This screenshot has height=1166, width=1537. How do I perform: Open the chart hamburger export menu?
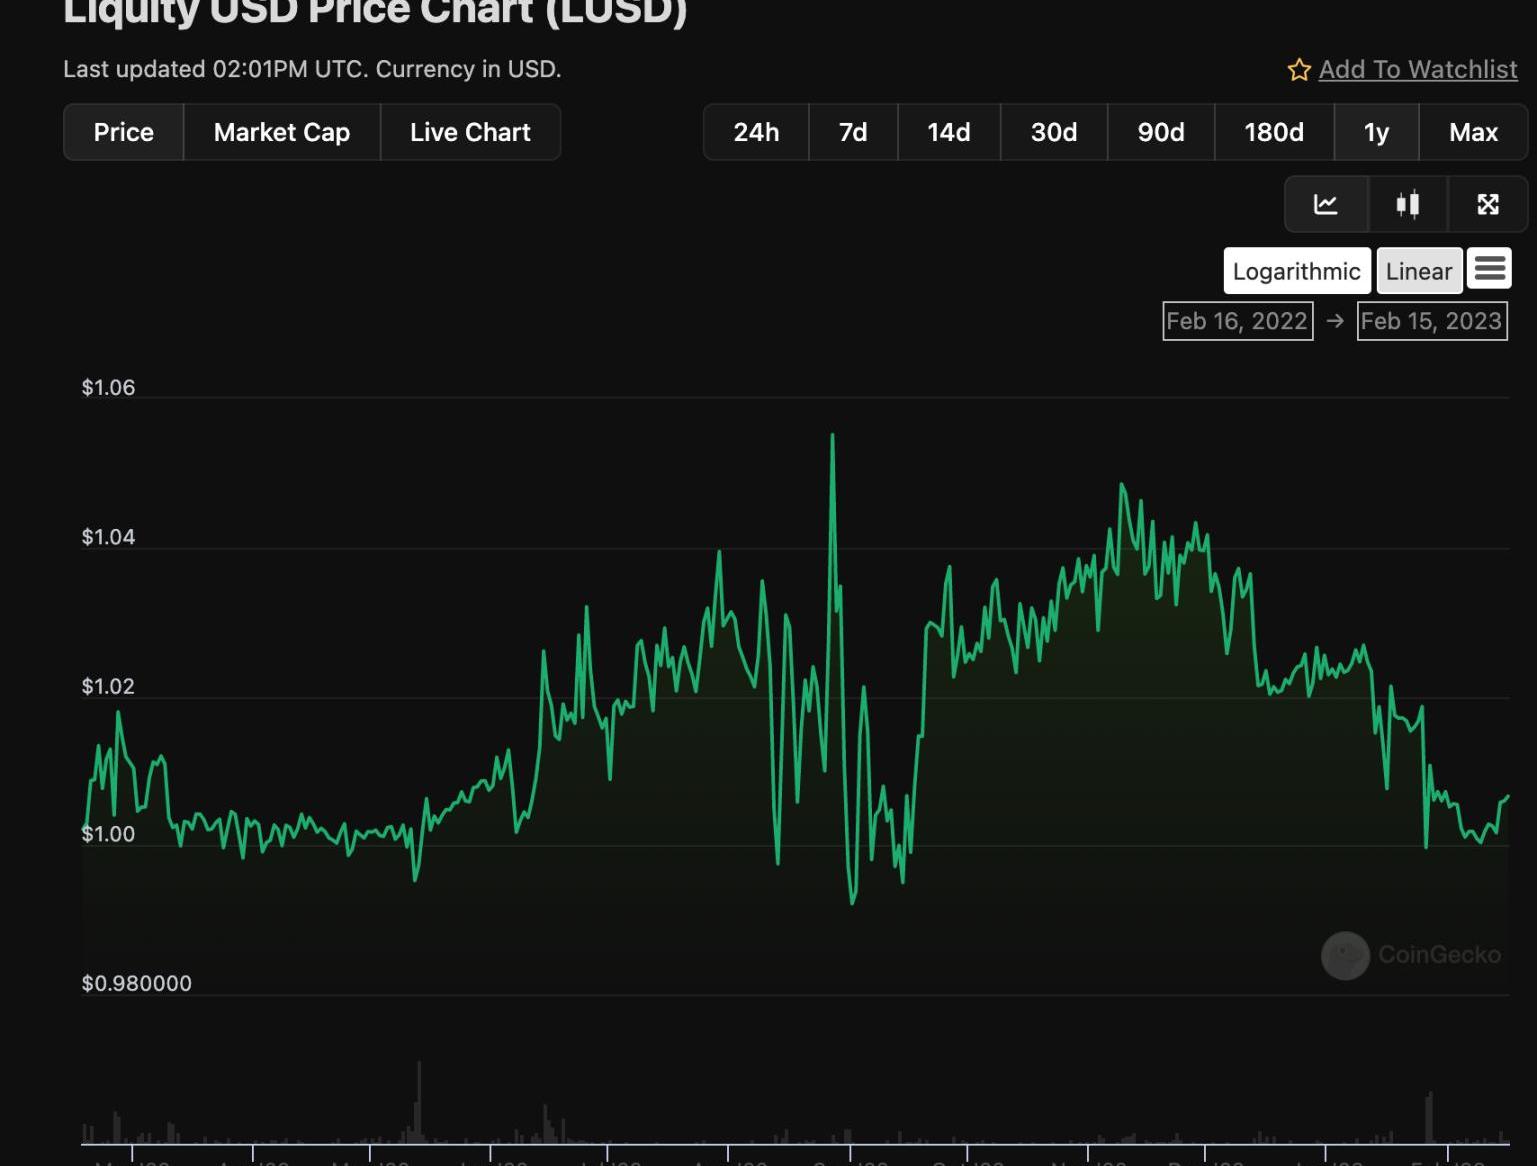1489,269
